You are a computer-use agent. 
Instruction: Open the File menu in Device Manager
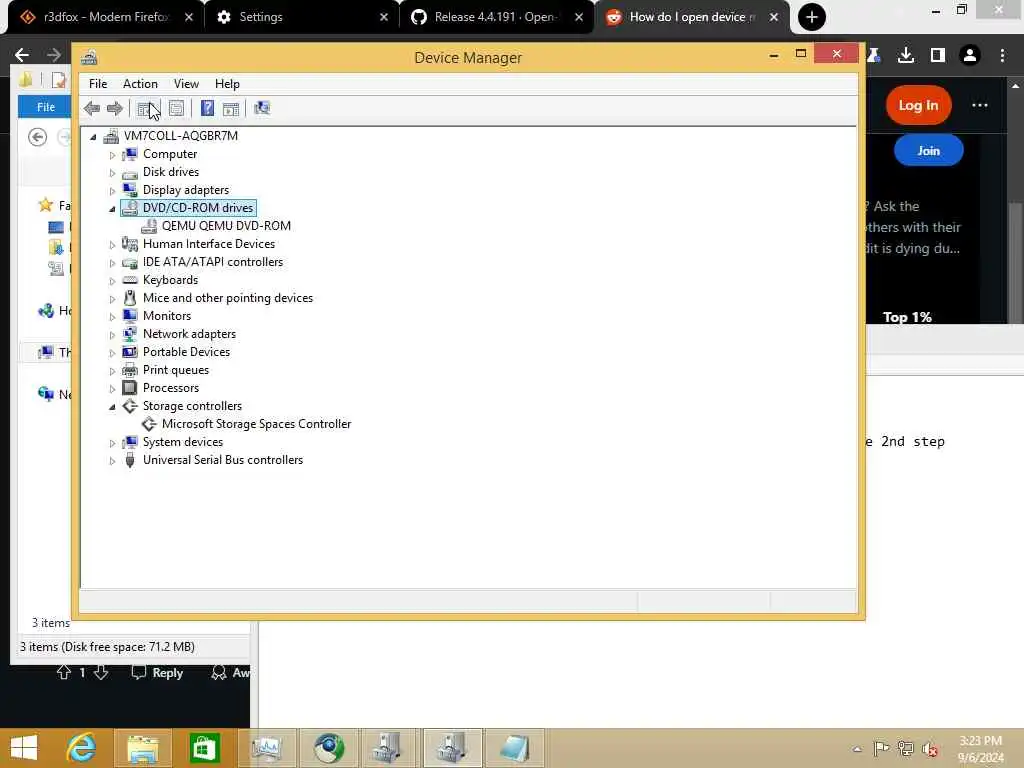tap(98, 84)
